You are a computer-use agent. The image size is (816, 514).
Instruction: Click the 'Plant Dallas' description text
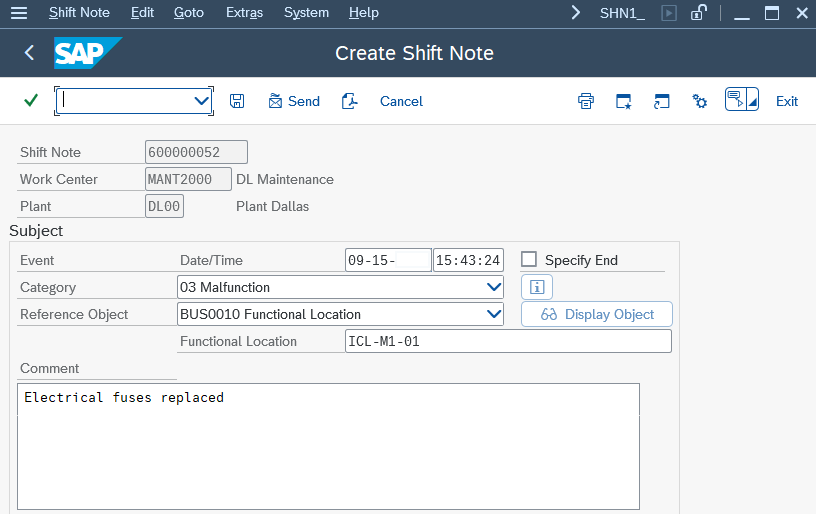tap(272, 206)
